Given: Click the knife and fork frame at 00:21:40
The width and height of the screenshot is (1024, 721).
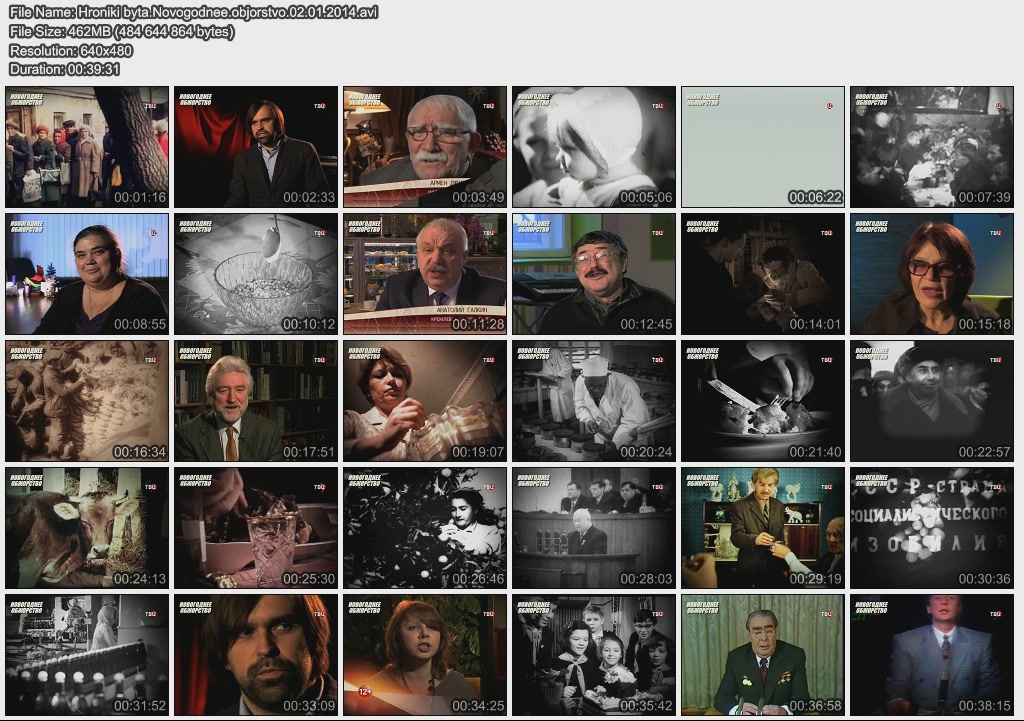Looking at the screenshot, I should 763,401.
